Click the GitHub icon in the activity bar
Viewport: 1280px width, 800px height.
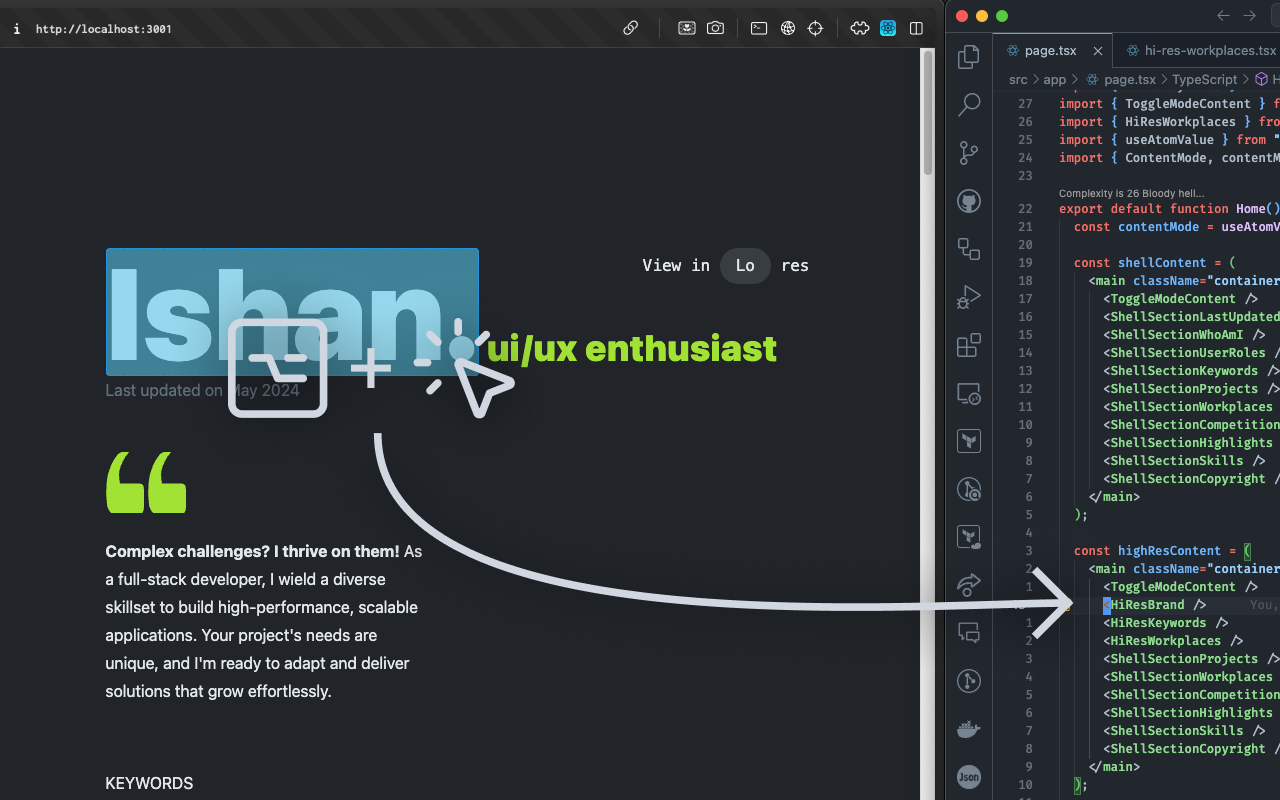(x=968, y=200)
